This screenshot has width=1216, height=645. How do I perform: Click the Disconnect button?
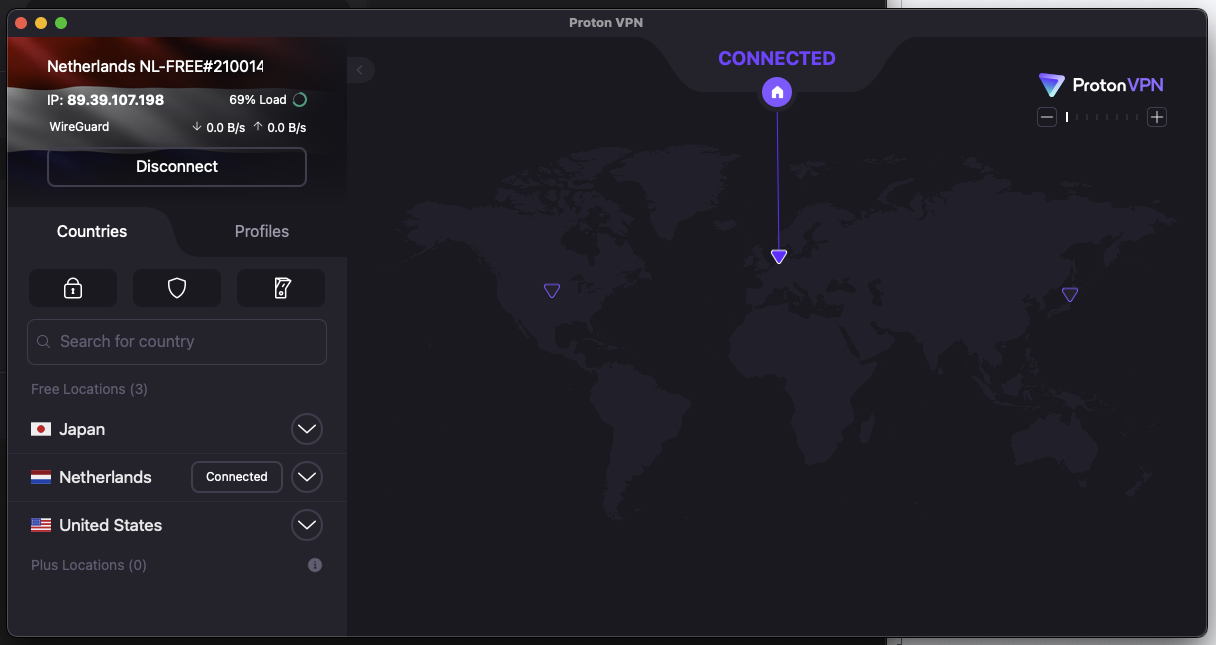tap(176, 167)
